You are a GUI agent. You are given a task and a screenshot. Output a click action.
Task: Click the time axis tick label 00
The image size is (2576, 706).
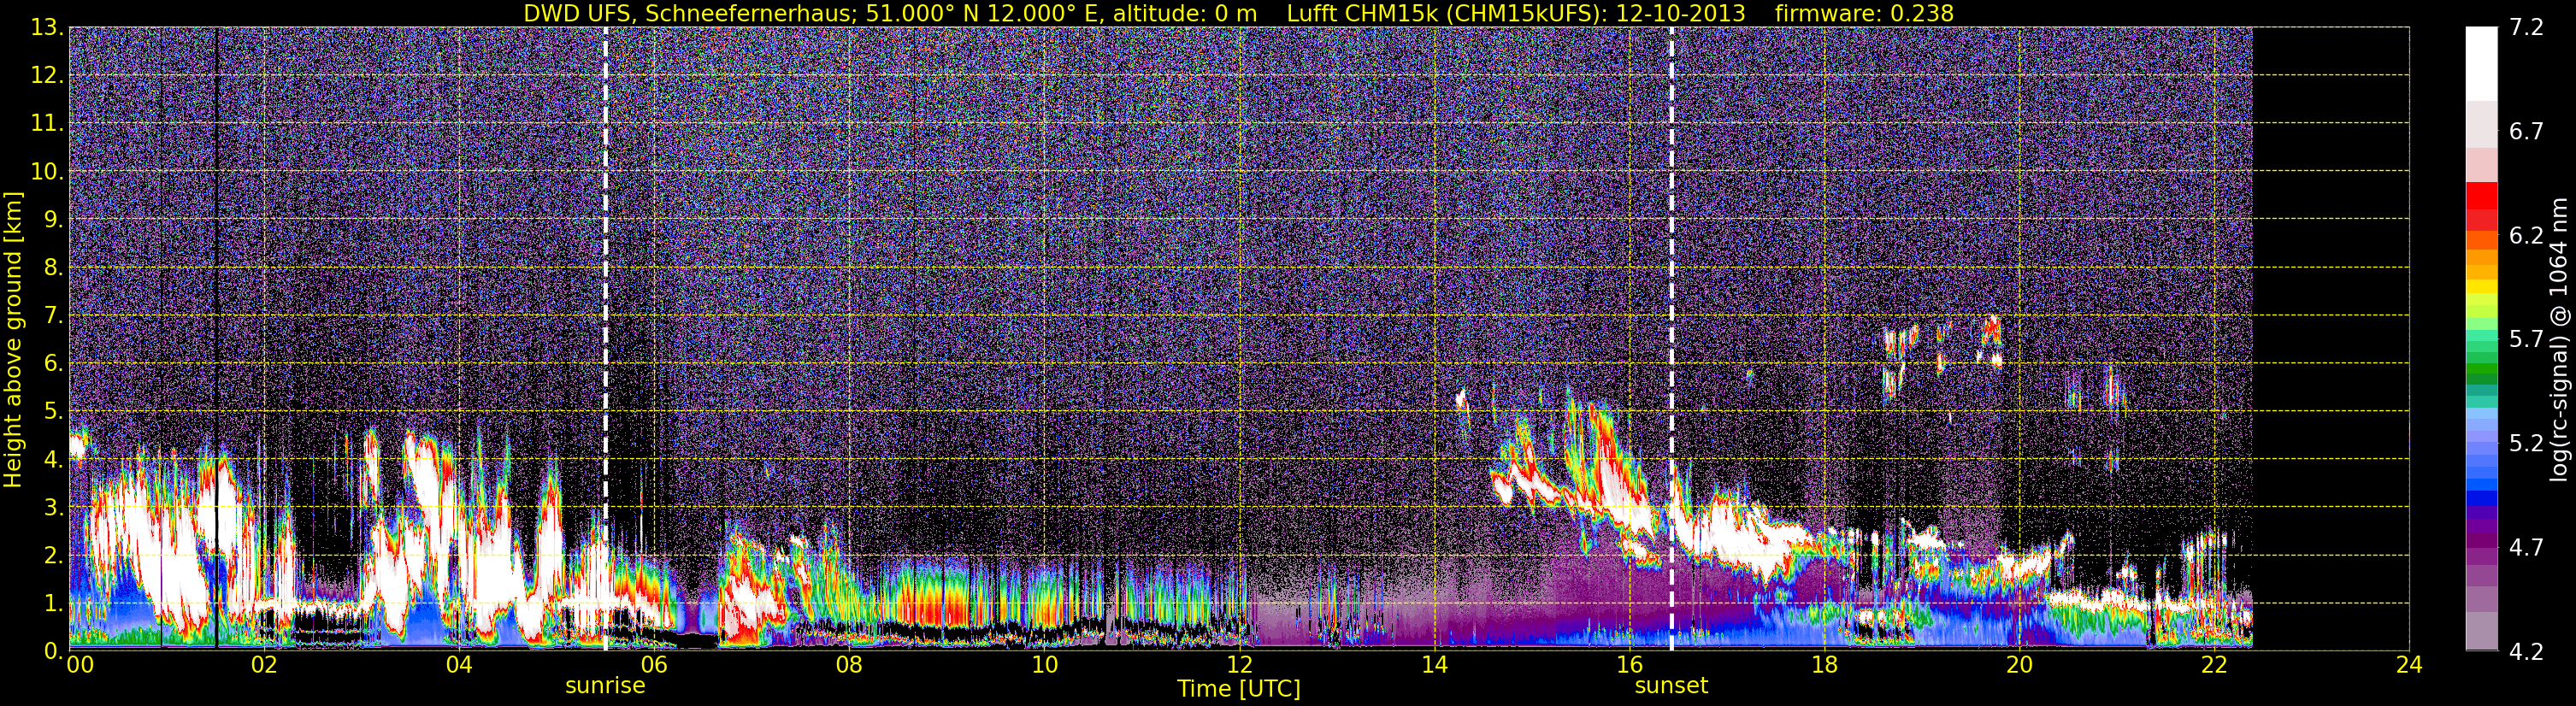(80, 665)
